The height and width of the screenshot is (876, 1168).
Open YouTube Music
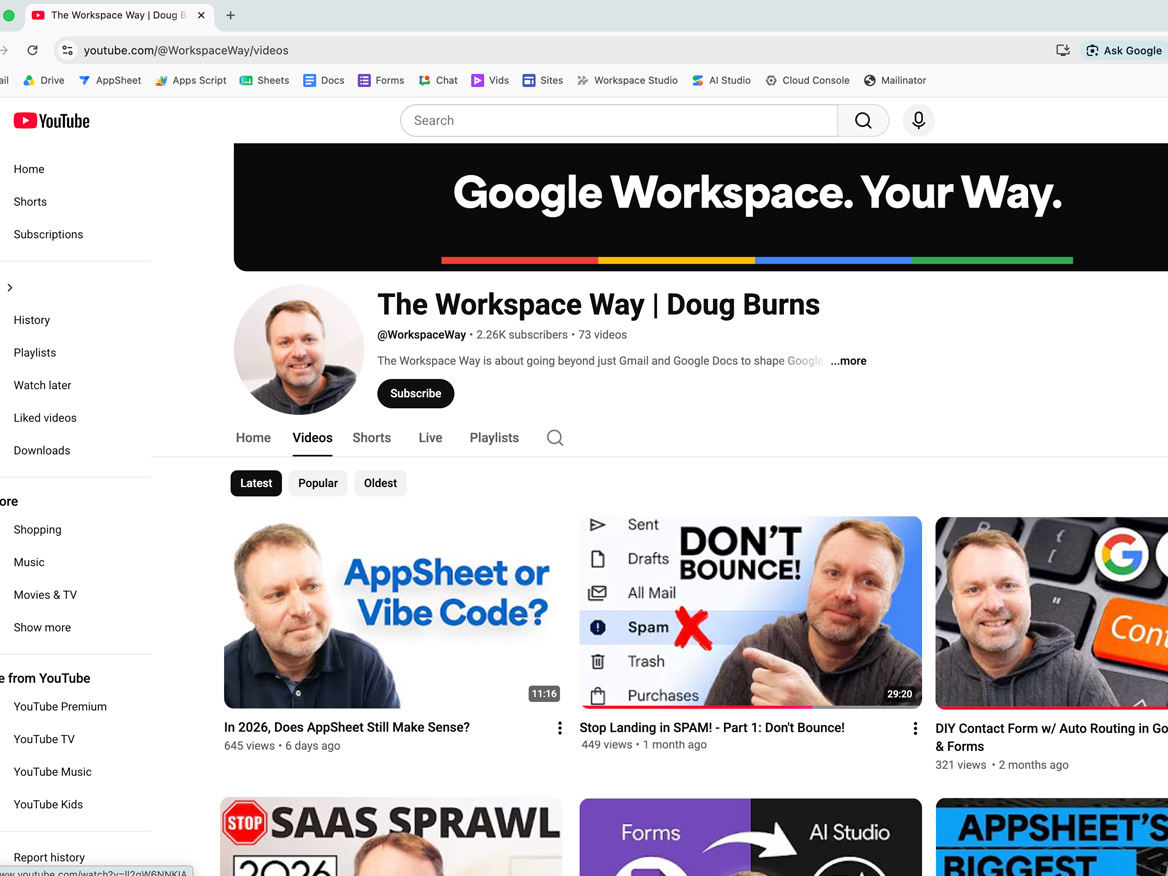tap(52, 772)
